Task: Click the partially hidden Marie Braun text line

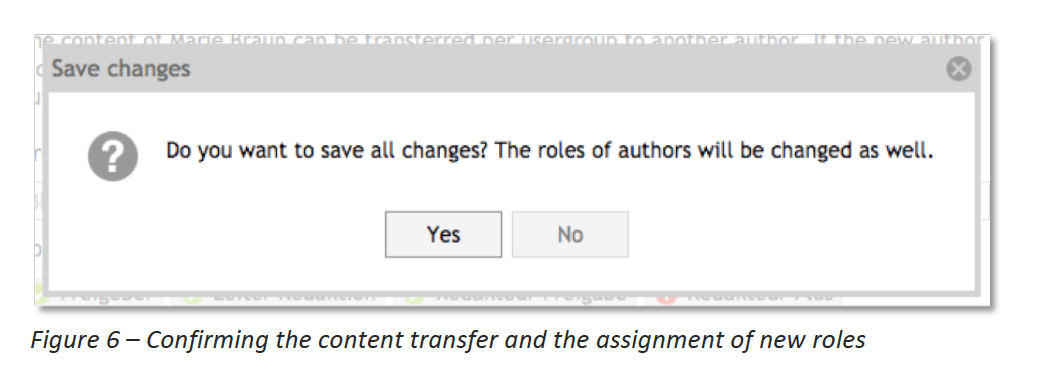Action: click(509, 40)
